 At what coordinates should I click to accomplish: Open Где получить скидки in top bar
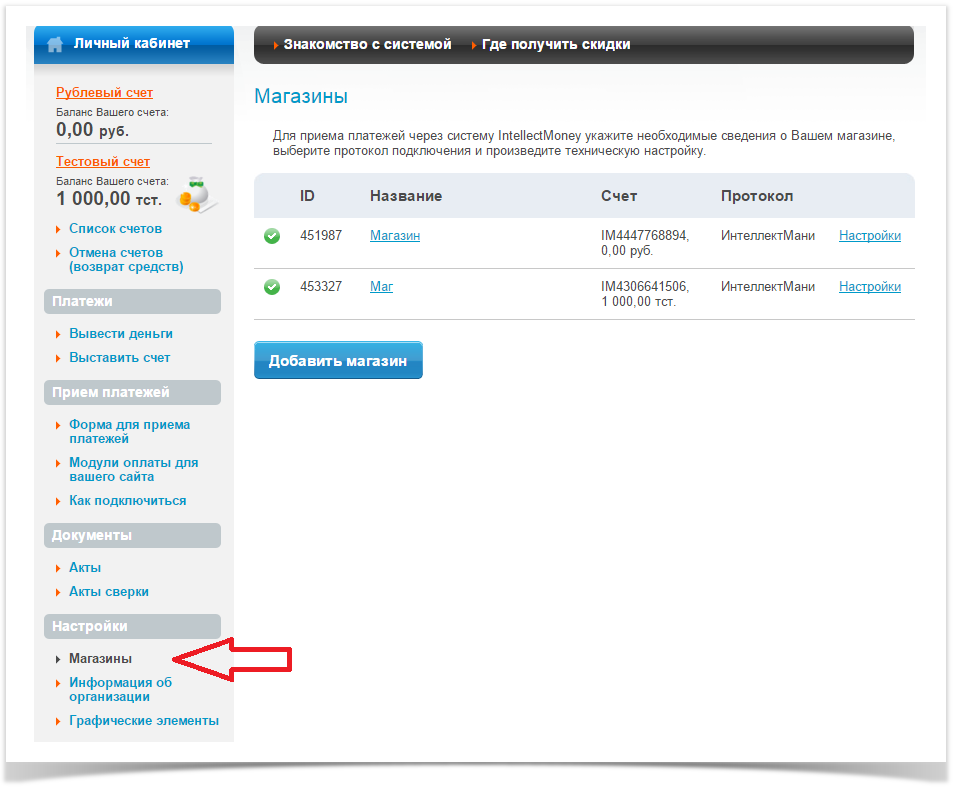click(x=555, y=45)
